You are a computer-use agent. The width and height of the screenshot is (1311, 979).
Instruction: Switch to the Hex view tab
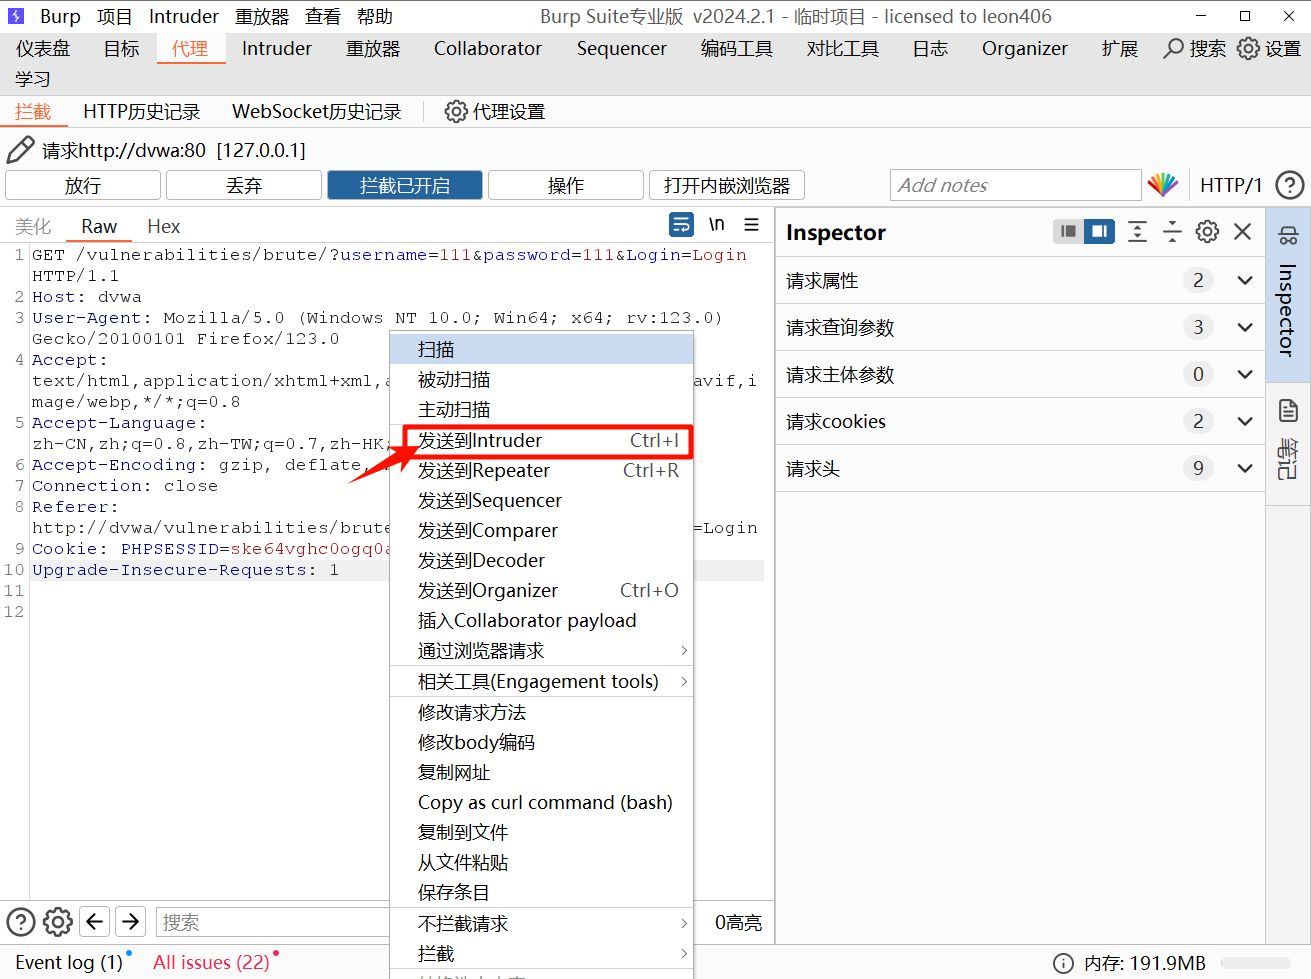point(163,226)
